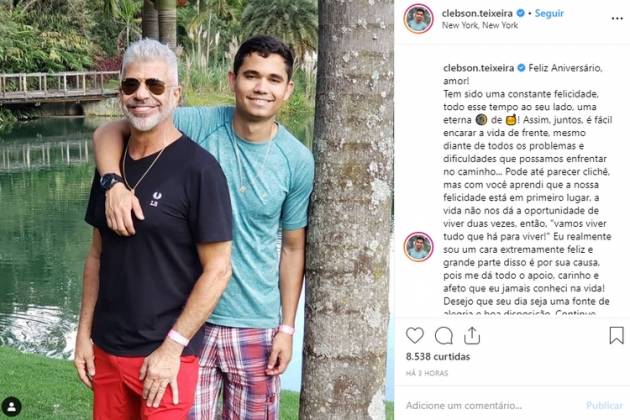Like the post with the heart icon

pyautogui.click(x=415, y=336)
